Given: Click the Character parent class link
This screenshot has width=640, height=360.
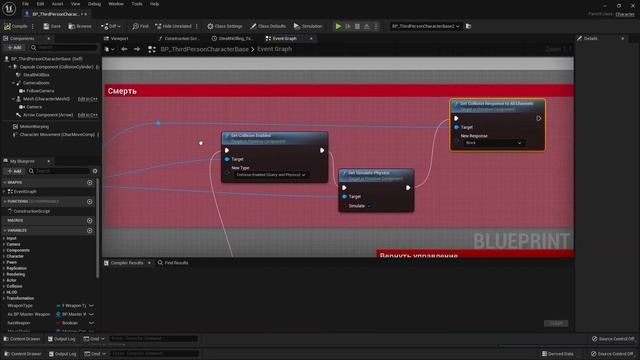Looking at the screenshot, I should [625, 14].
